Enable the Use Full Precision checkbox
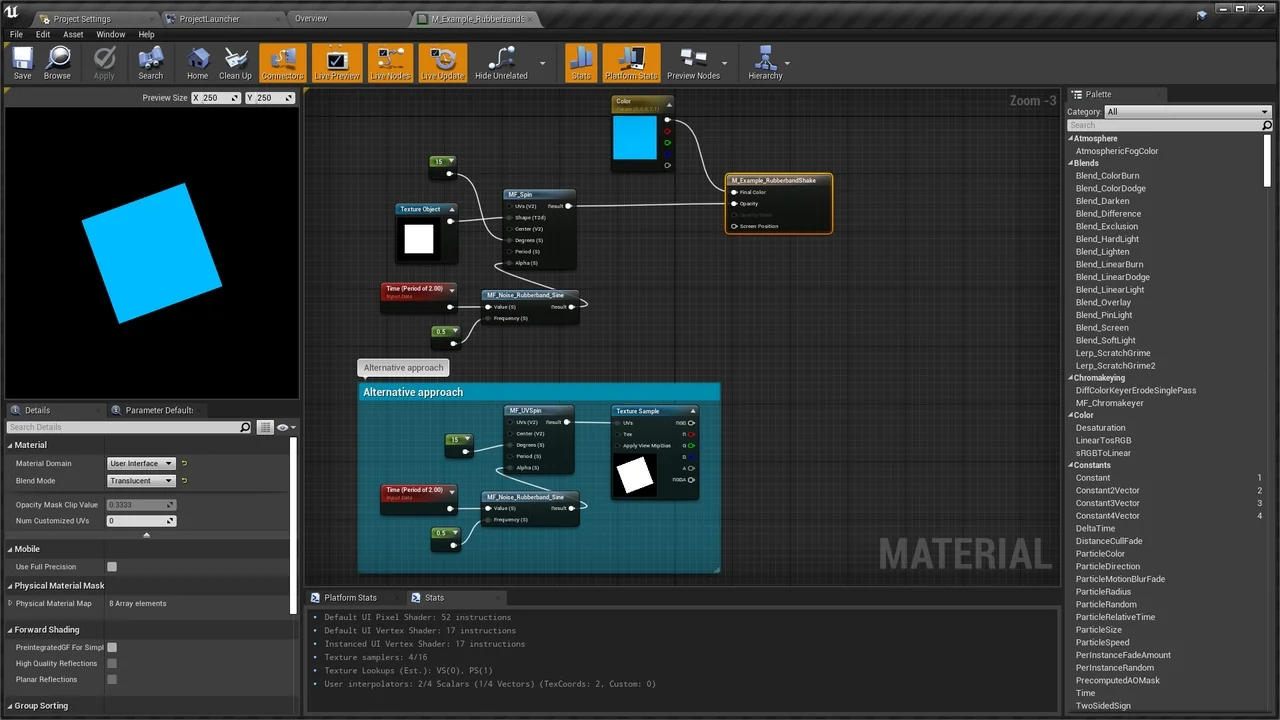 tap(112, 567)
